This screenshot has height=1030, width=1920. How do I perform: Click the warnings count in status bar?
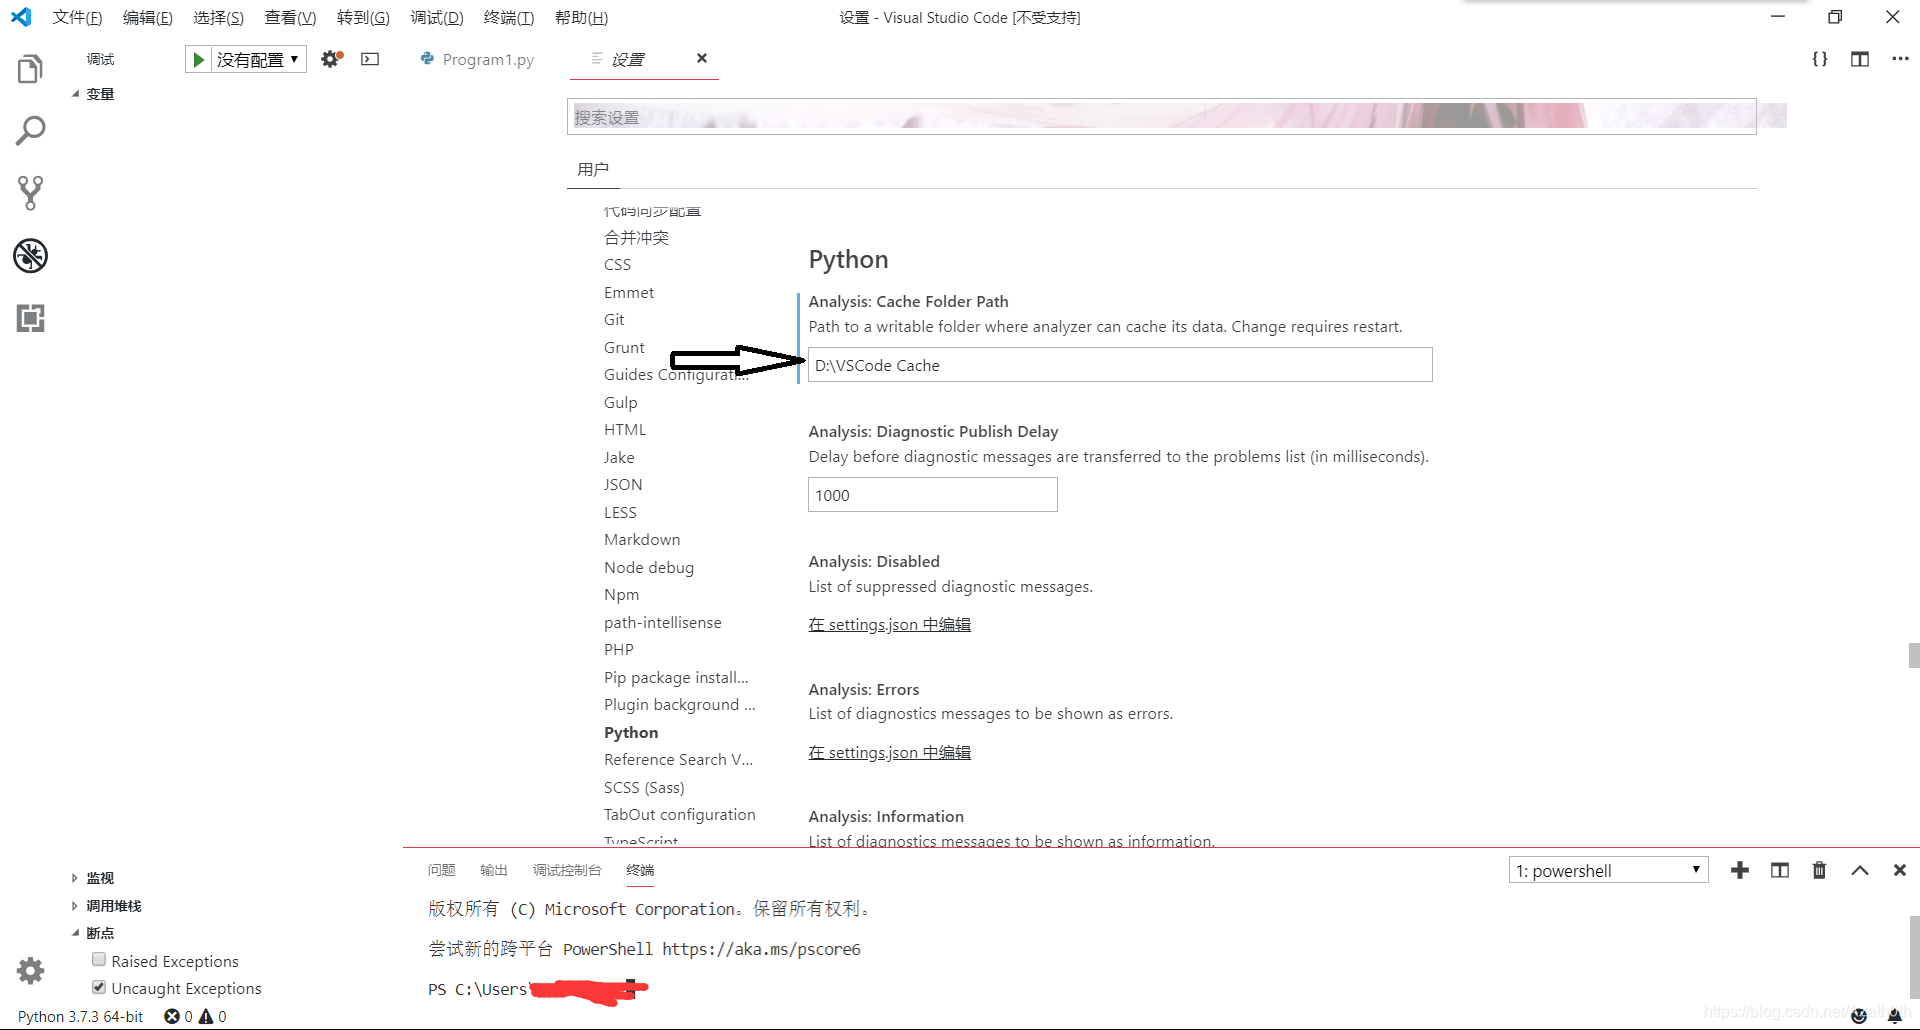[x=213, y=1016]
